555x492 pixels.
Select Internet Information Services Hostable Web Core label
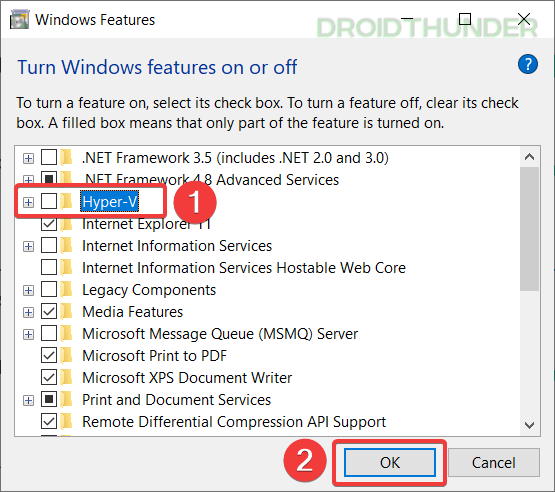(244, 268)
